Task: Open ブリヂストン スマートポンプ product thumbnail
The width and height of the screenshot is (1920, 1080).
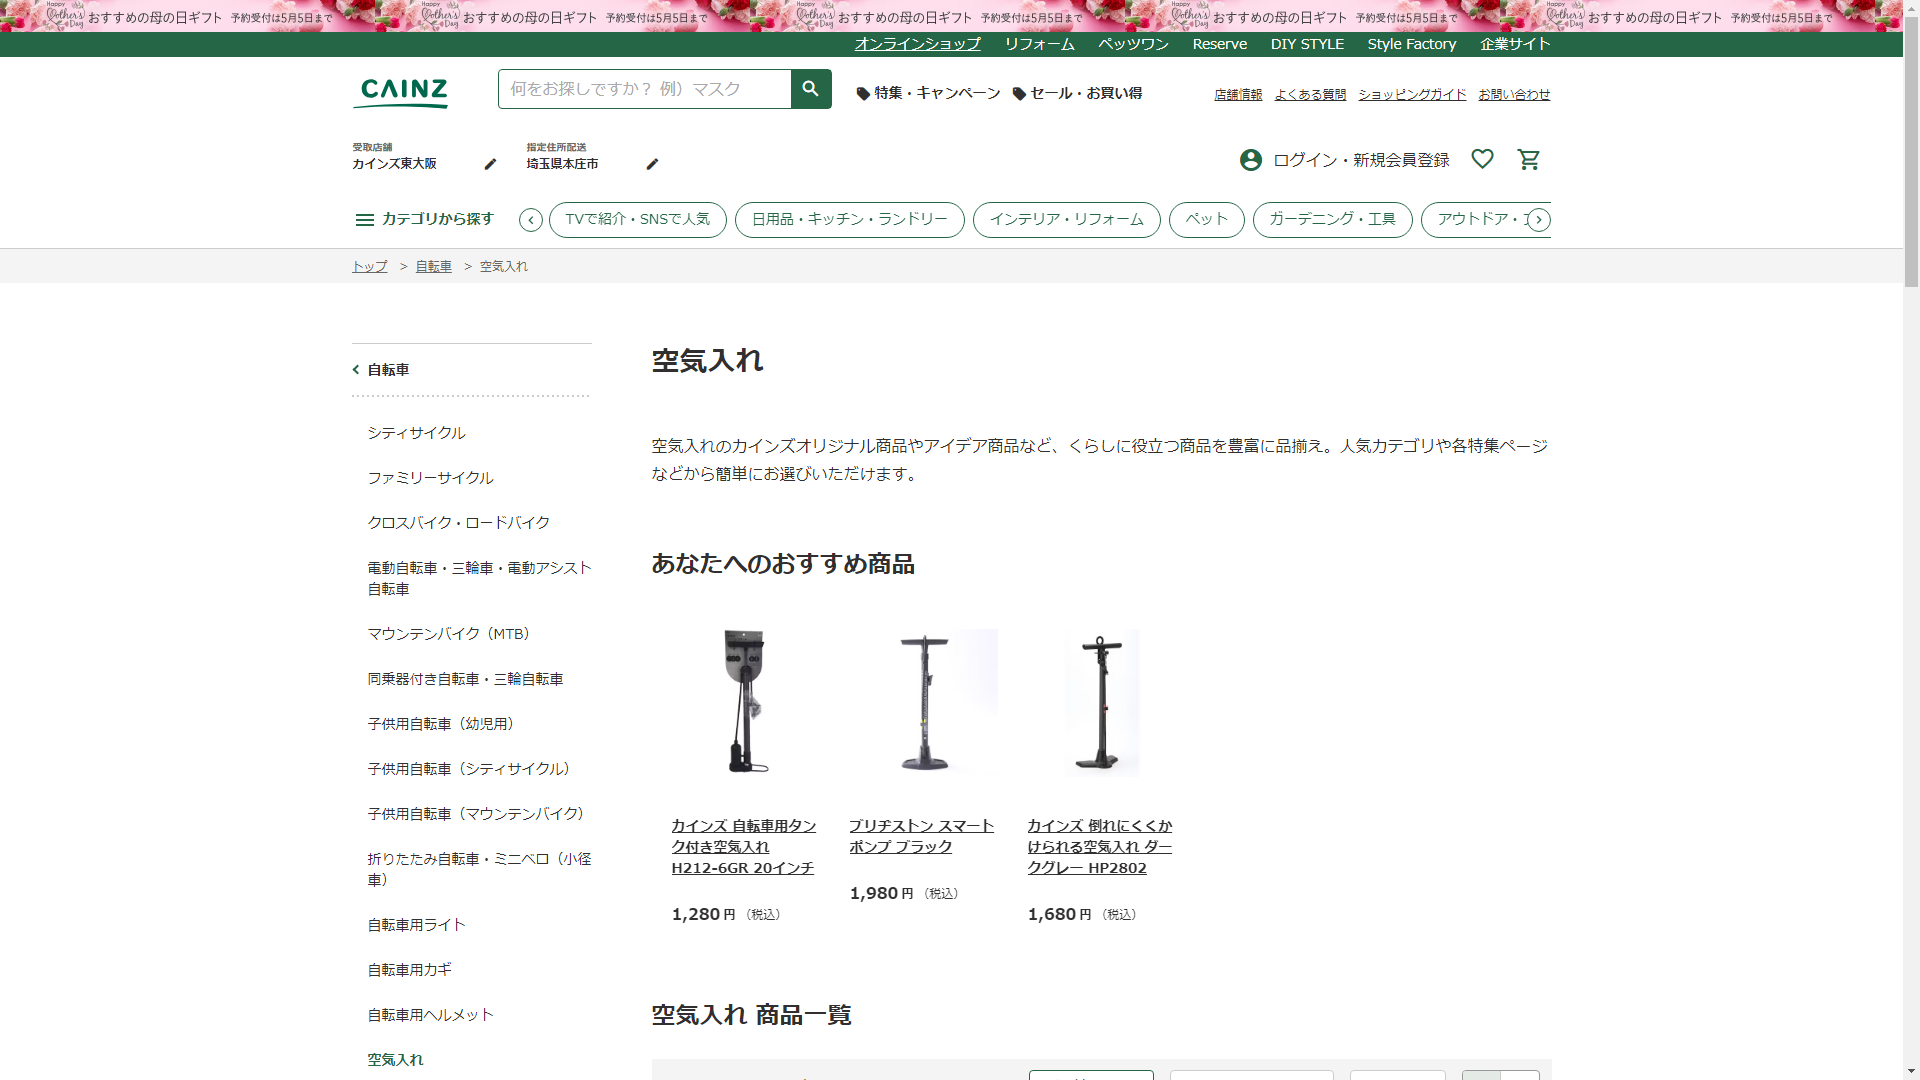Action: coord(924,702)
